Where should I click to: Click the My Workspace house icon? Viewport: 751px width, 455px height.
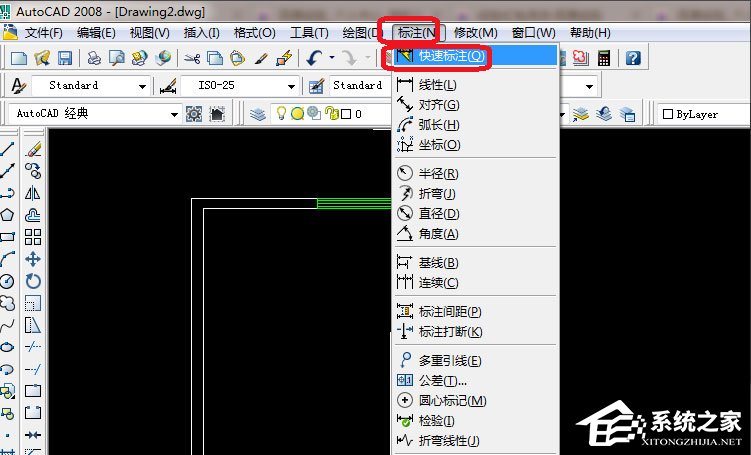point(217,114)
